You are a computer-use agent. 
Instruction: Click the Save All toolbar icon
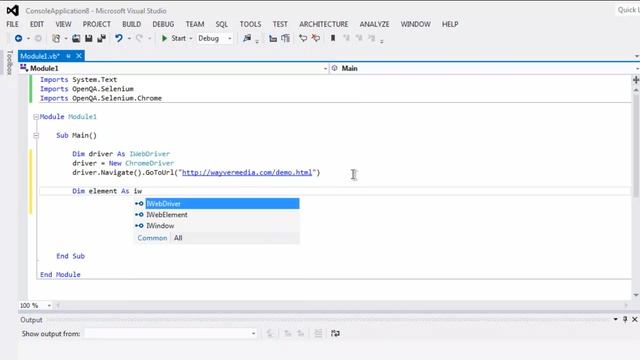tap(101, 38)
